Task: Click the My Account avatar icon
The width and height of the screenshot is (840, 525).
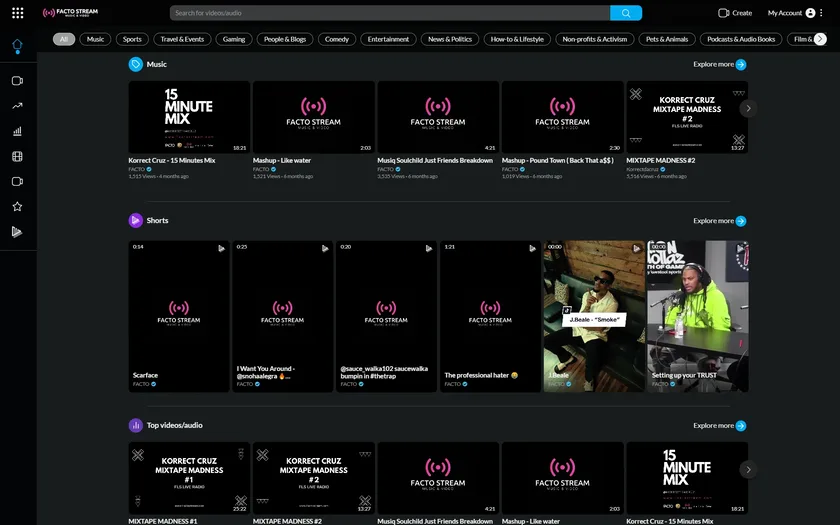Action: (810, 13)
